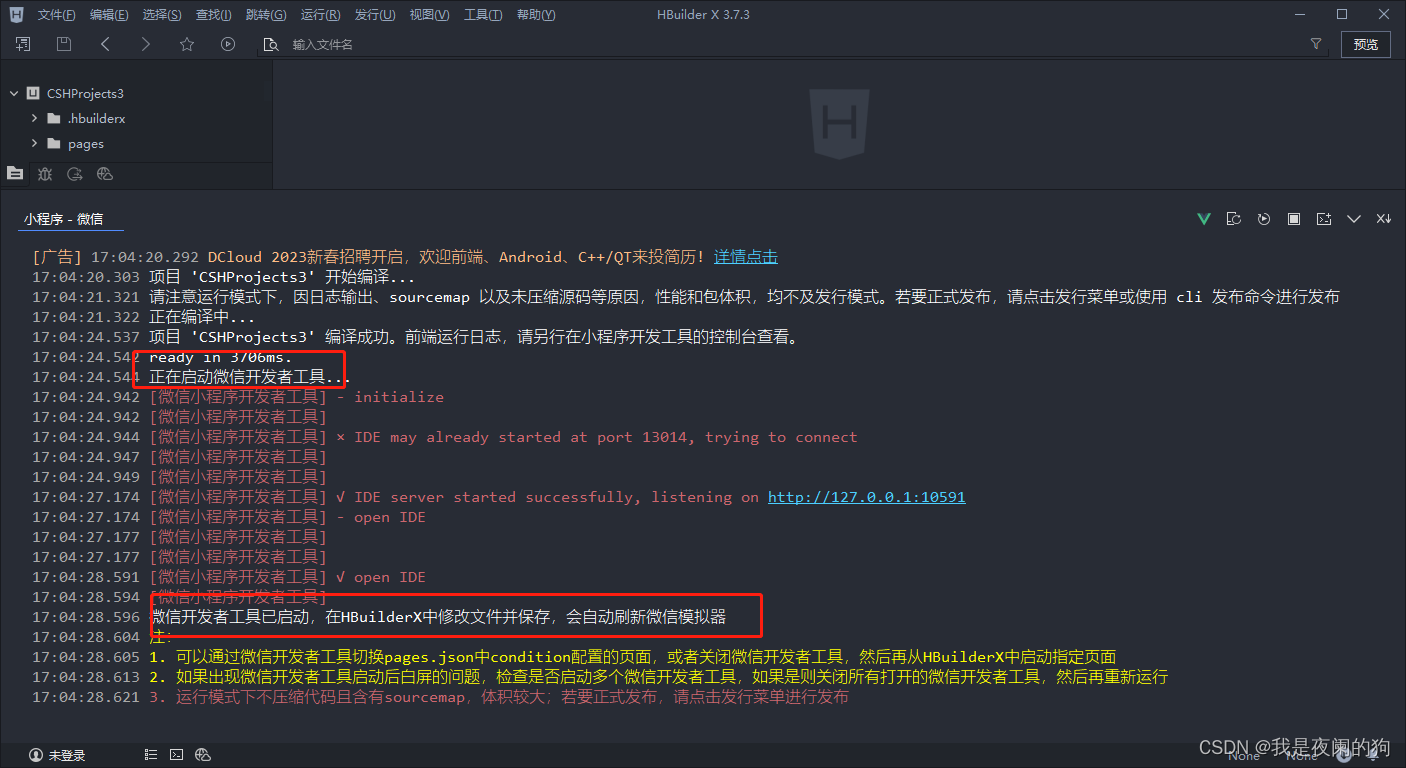The width and height of the screenshot is (1406, 768).
Task: Collapse the CSHProjects3 project tree
Action: [14, 93]
